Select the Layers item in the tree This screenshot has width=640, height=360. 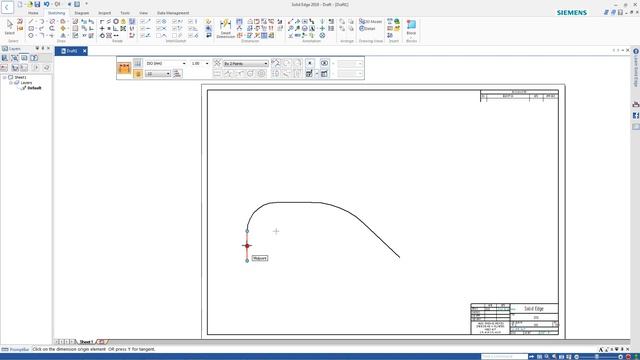(x=26, y=82)
